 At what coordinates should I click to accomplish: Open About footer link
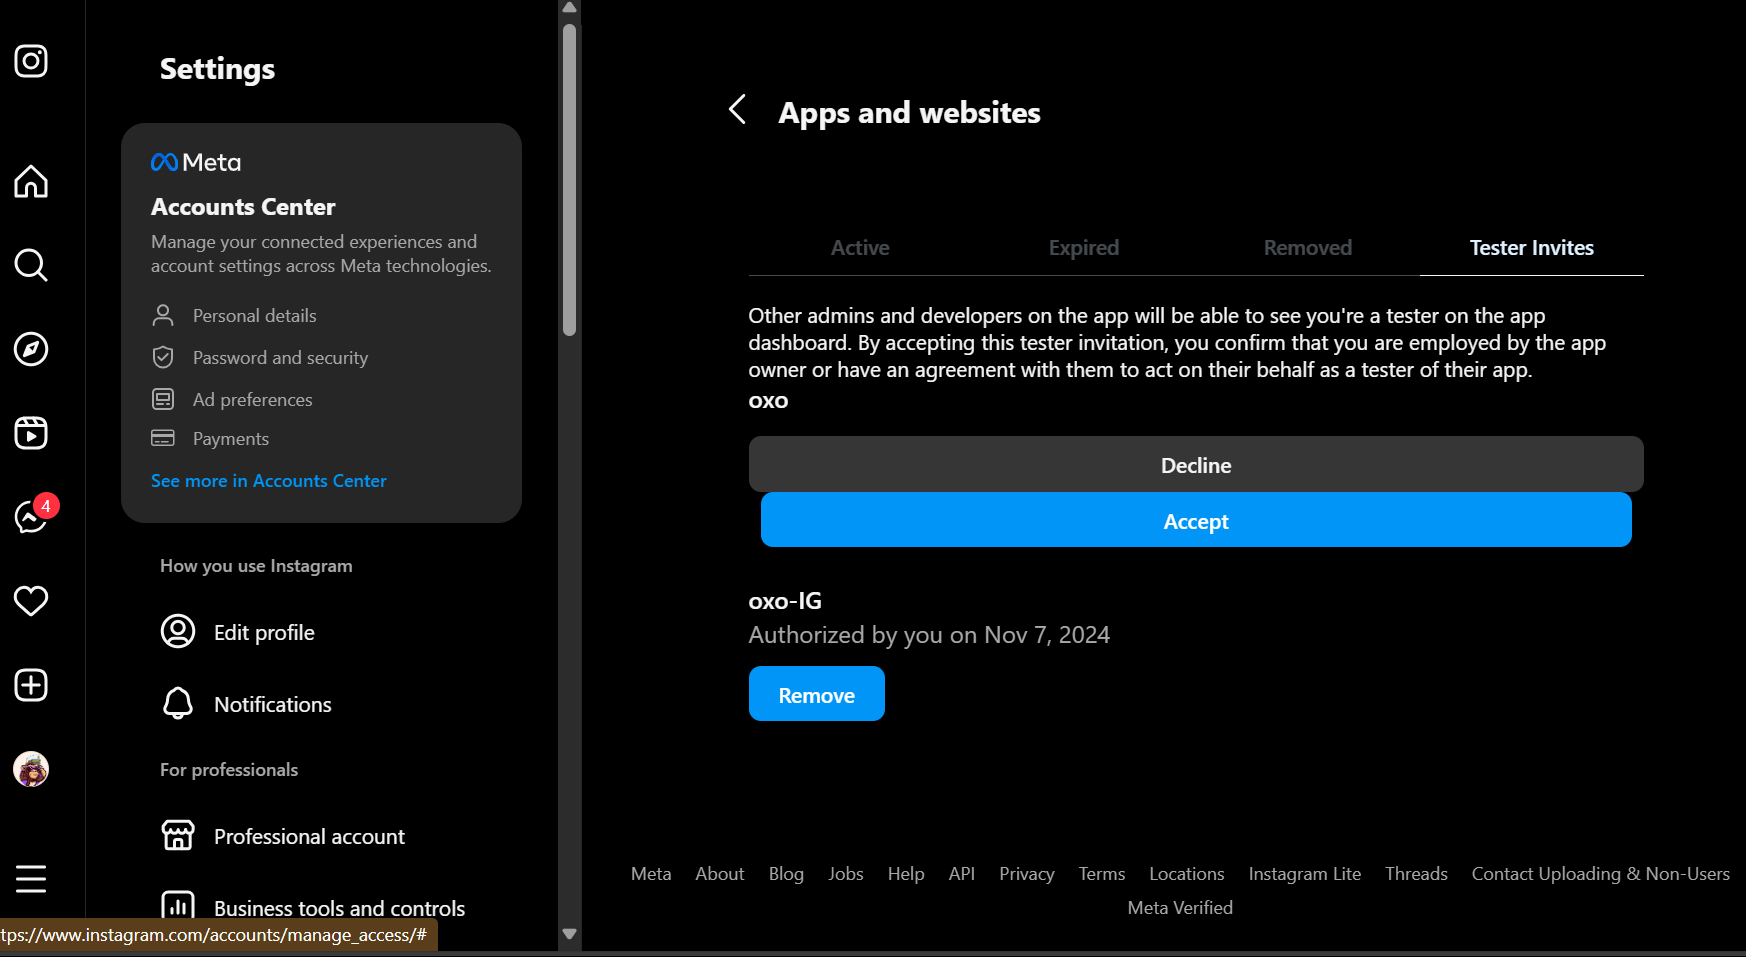coord(720,874)
